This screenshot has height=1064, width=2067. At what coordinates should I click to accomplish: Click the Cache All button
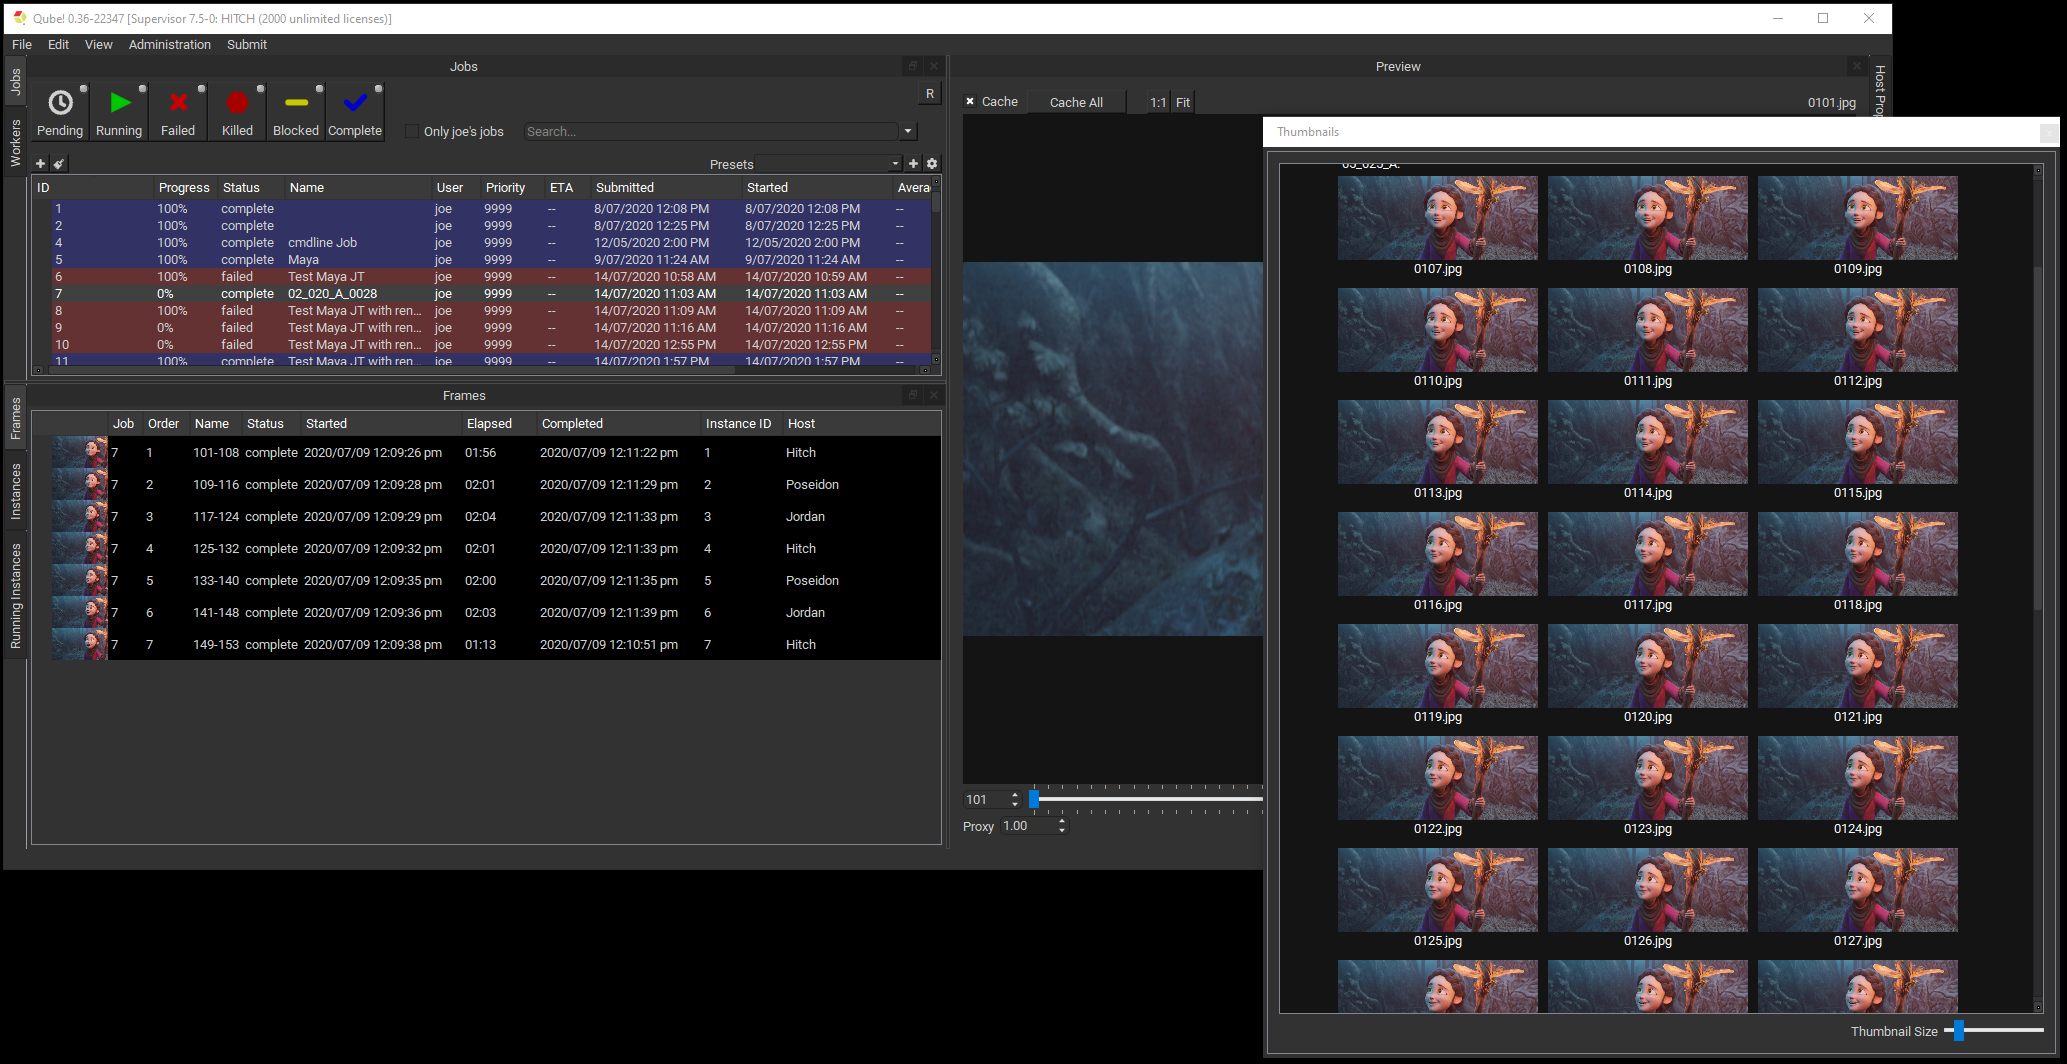click(1075, 101)
